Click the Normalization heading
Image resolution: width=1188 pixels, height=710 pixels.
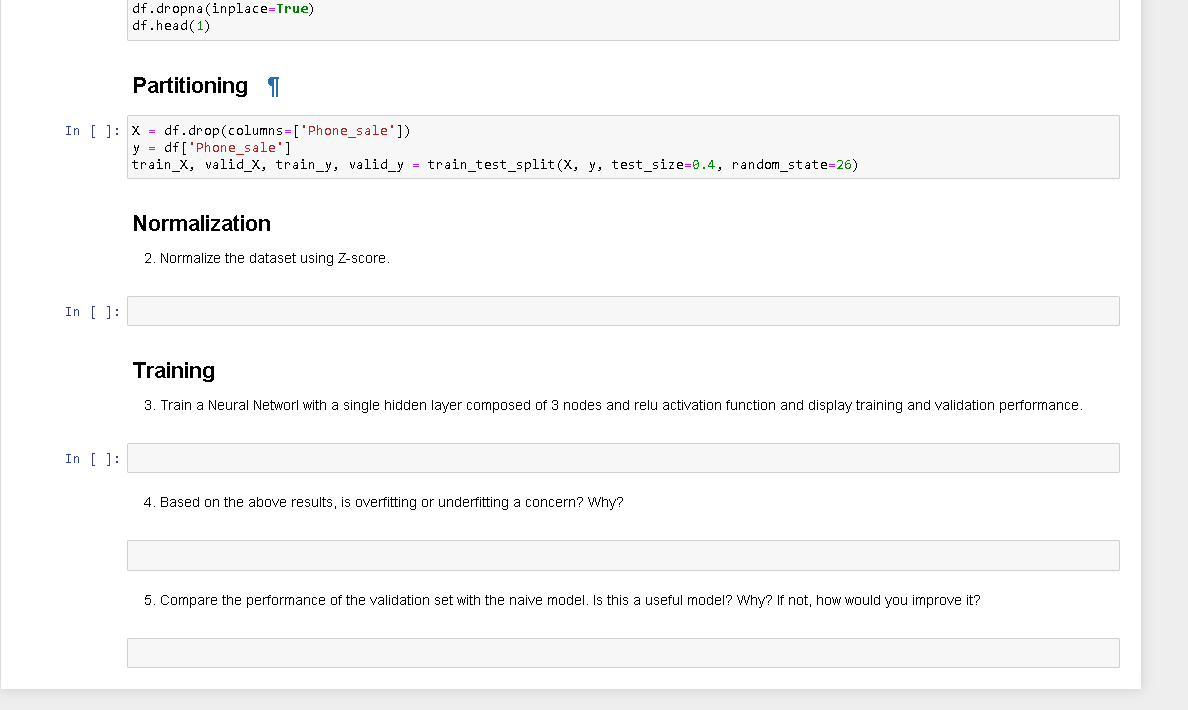tap(202, 223)
